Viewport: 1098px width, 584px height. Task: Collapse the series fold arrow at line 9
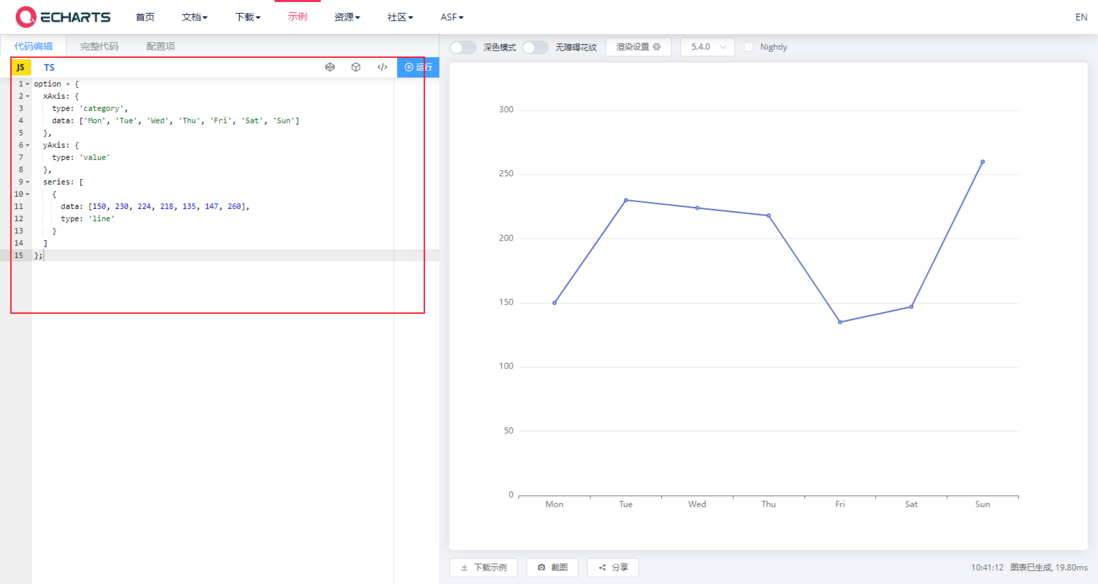pos(28,182)
